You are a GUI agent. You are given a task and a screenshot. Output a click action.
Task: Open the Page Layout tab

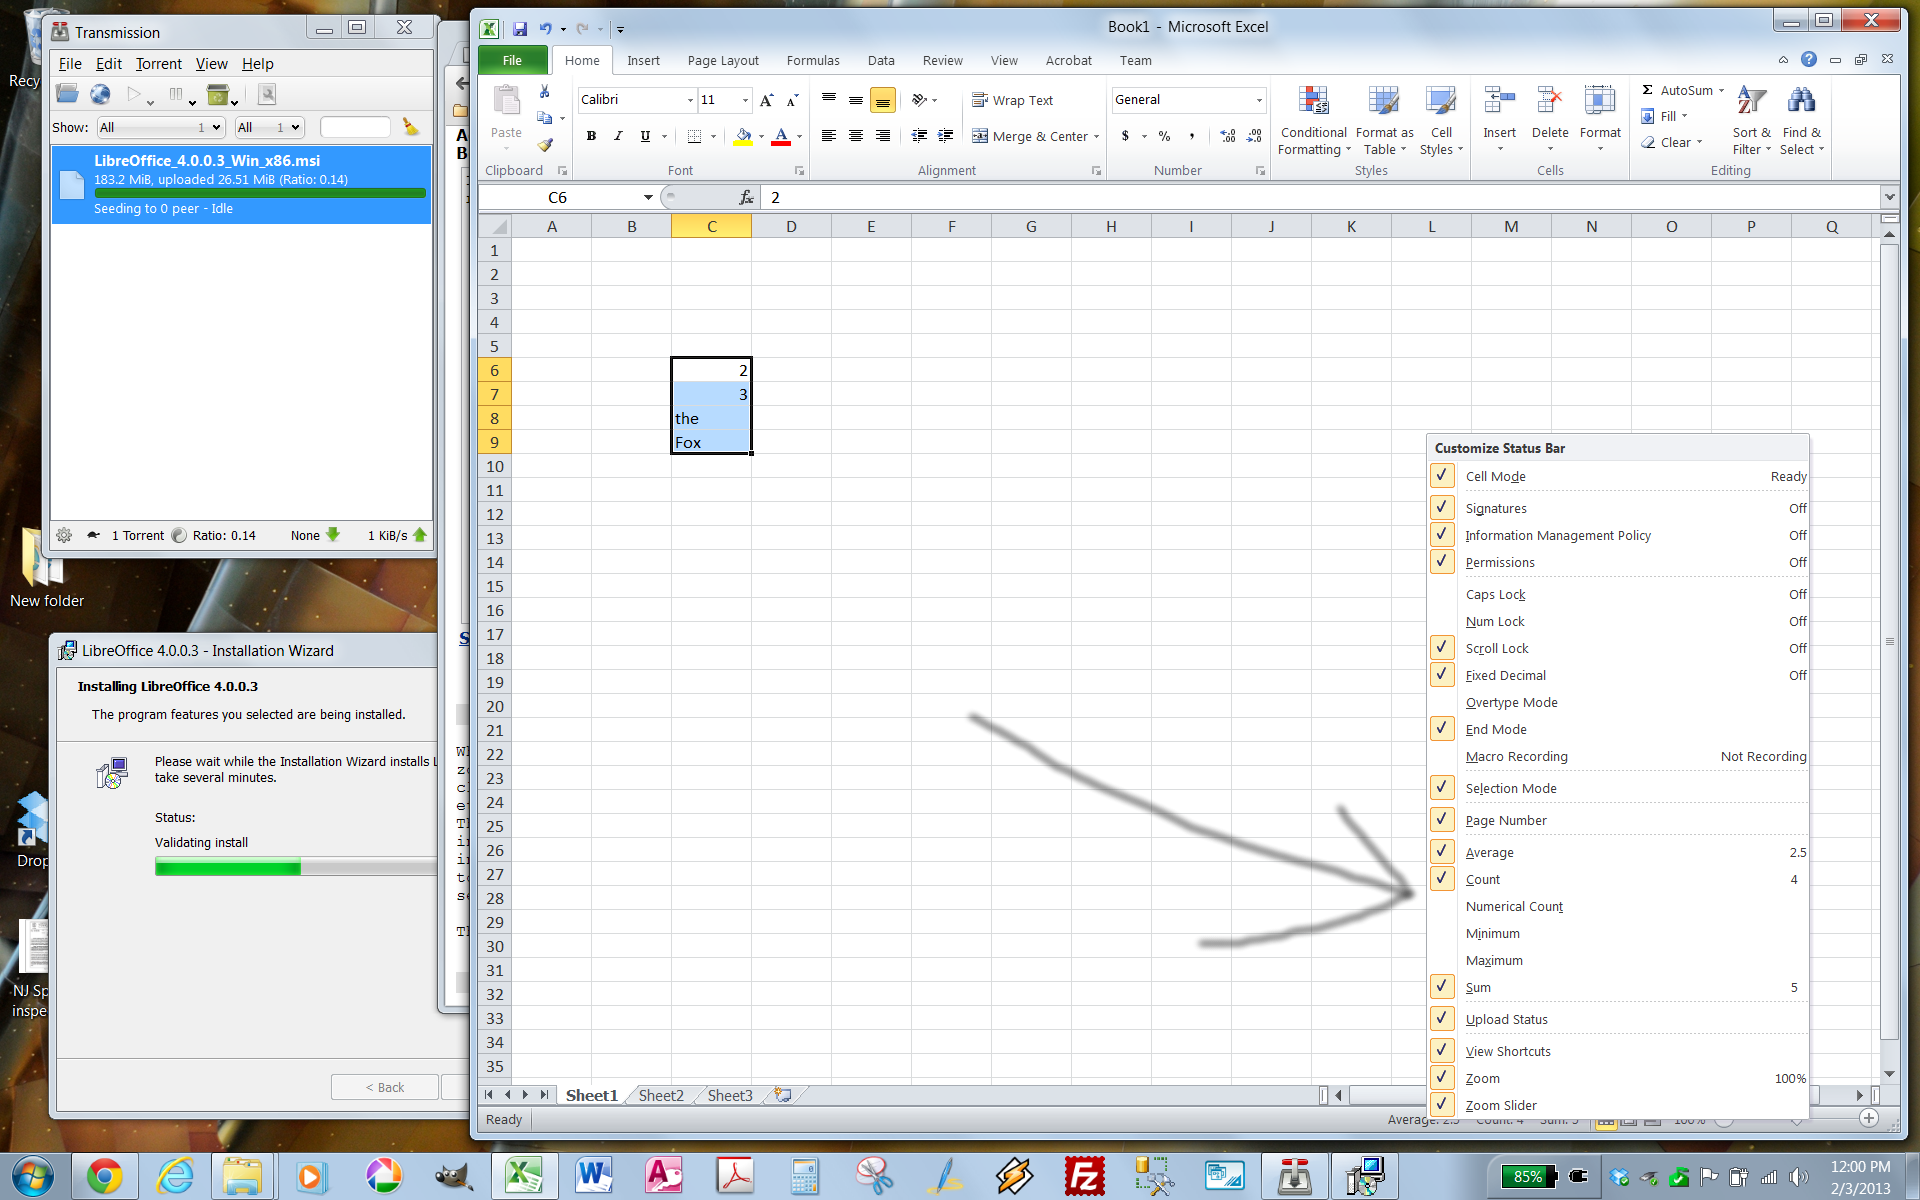[723, 60]
